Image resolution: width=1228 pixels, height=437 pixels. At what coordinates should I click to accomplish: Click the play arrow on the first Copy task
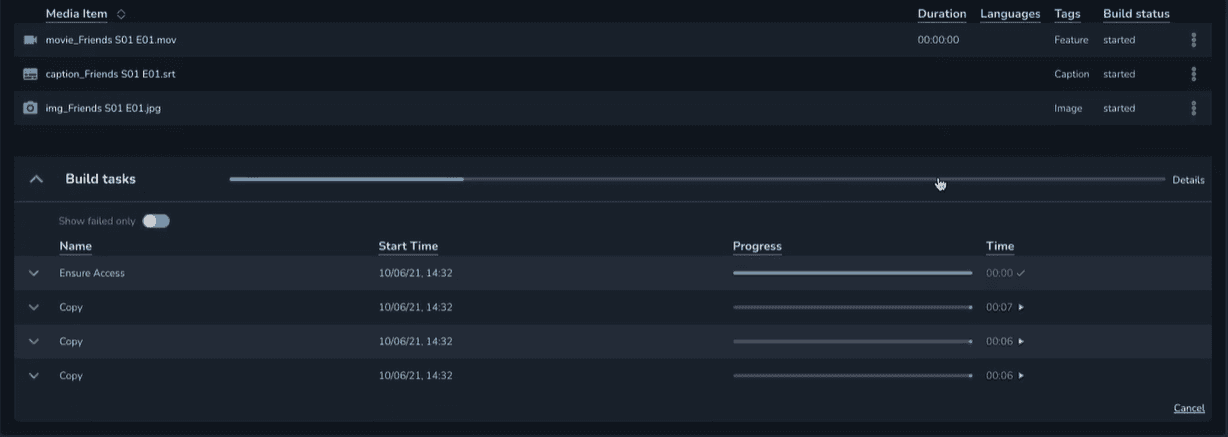[1021, 307]
